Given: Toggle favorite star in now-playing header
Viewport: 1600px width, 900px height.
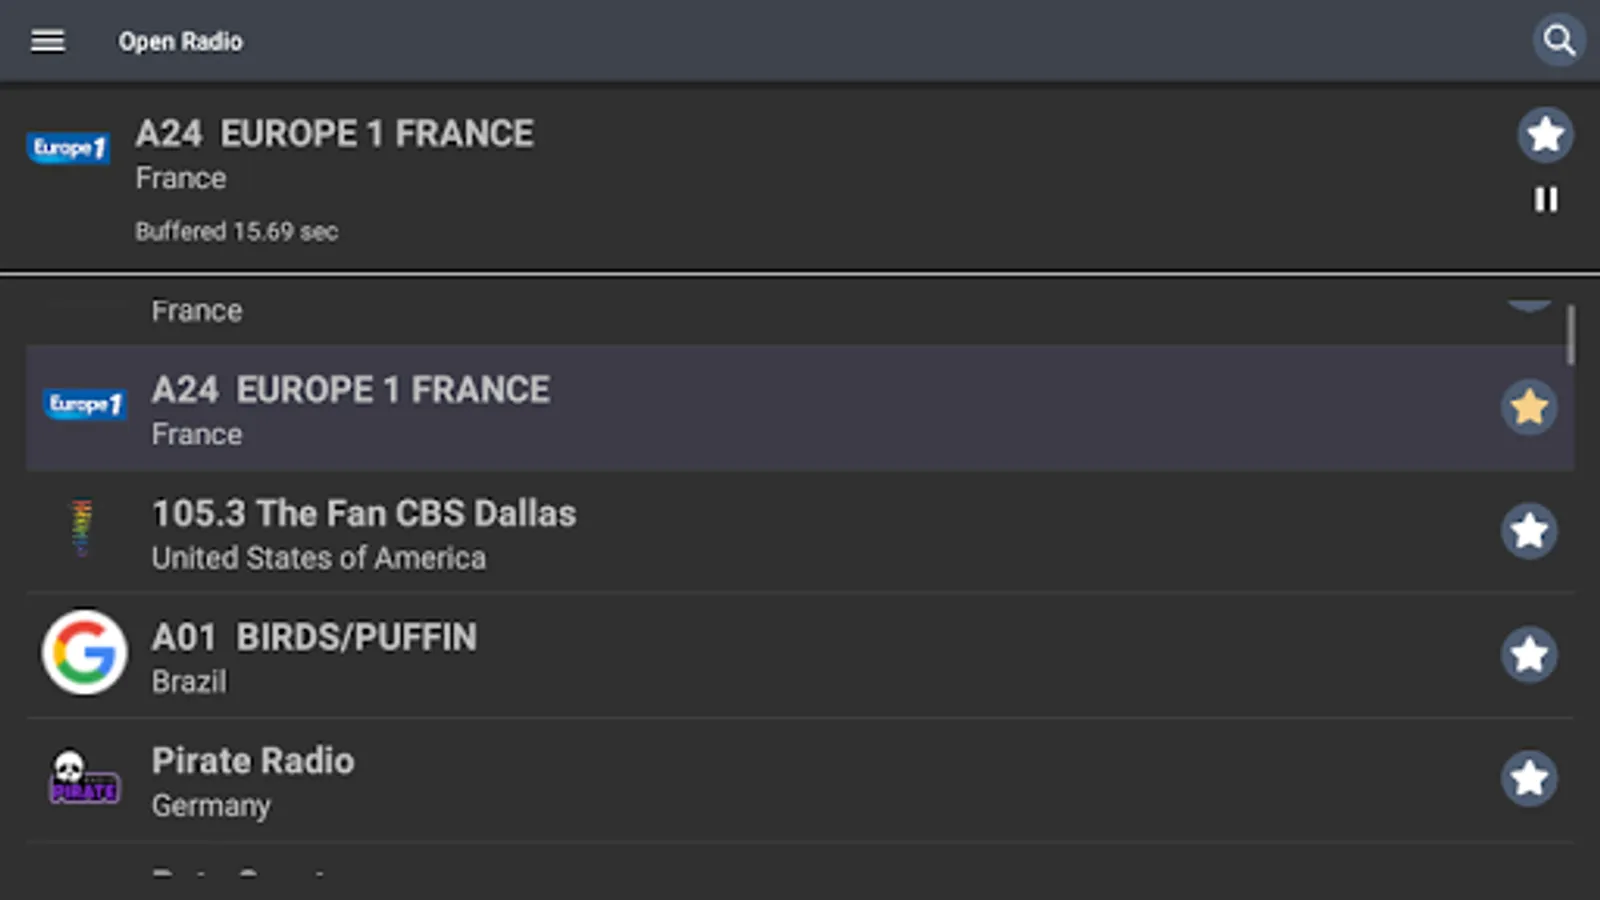Looking at the screenshot, I should click(1545, 134).
